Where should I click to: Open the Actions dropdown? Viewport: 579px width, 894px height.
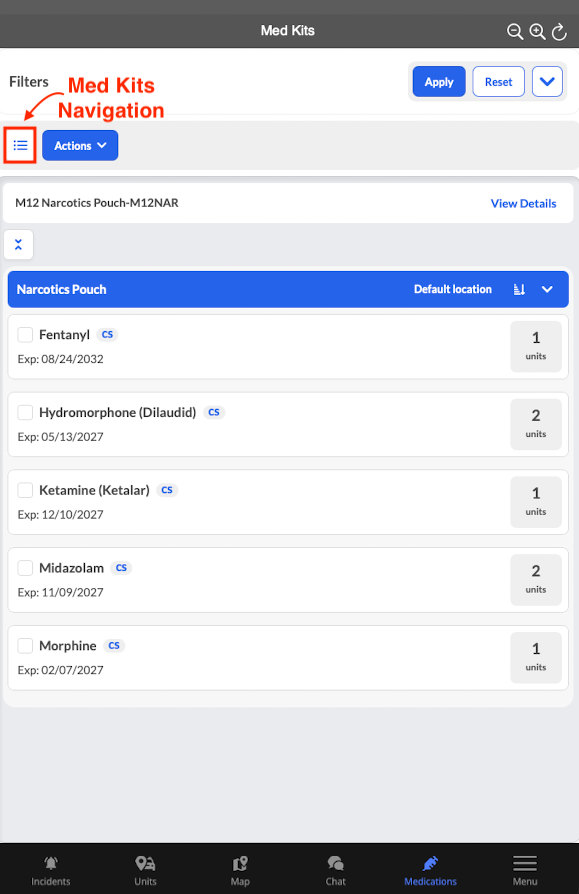pos(80,145)
